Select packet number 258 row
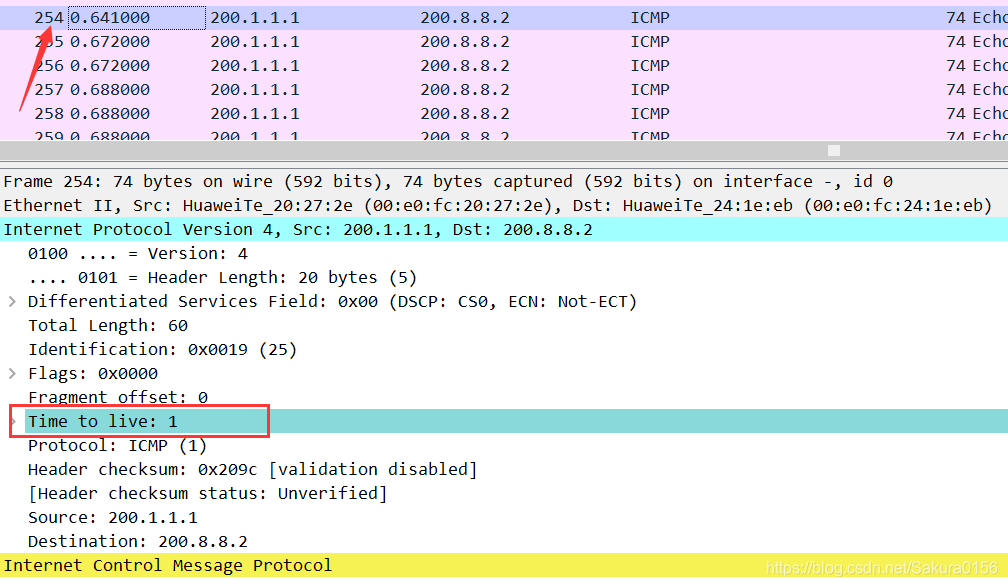This screenshot has height=587, width=1008. 504,113
